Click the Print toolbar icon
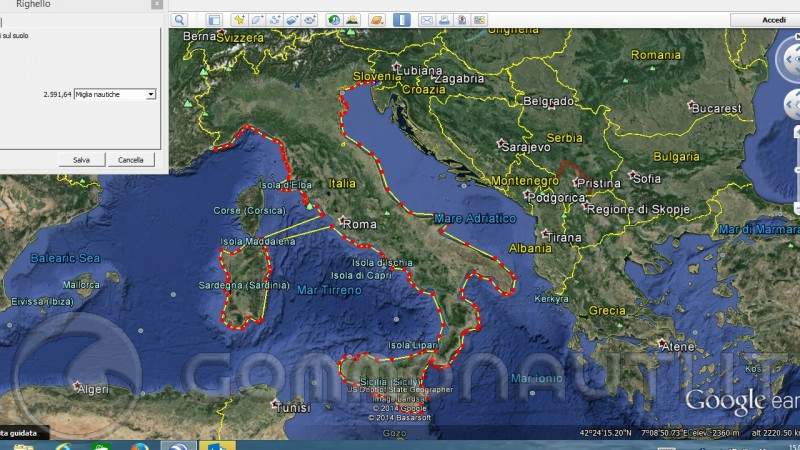The image size is (800, 450). click(444, 20)
